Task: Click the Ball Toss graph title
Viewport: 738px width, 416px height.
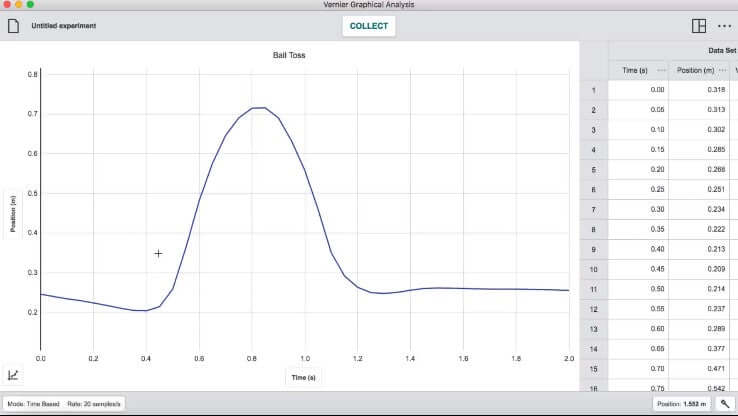Action: coord(289,56)
